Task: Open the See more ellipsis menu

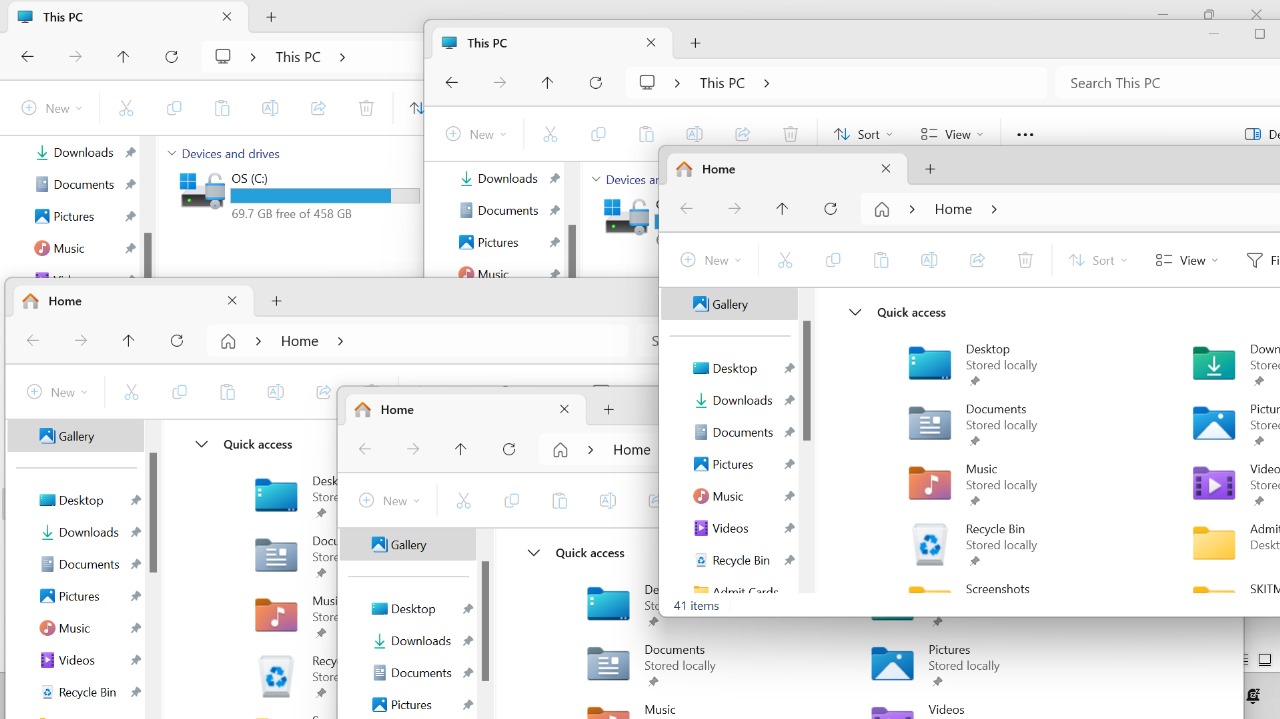Action: pyautogui.click(x=1024, y=133)
